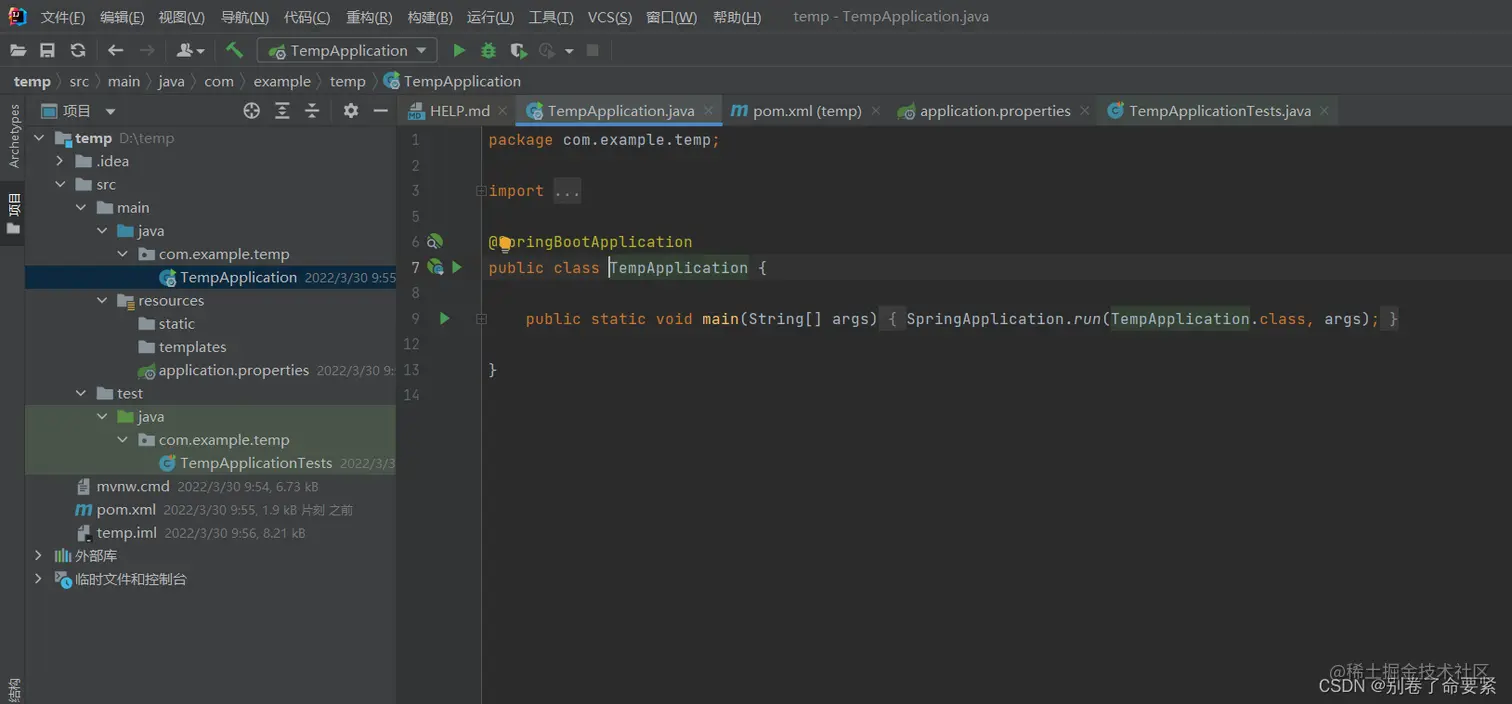Switch to the application.properties tab
This screenshot has height=704, width=1512.
click(x=995, y=111)
